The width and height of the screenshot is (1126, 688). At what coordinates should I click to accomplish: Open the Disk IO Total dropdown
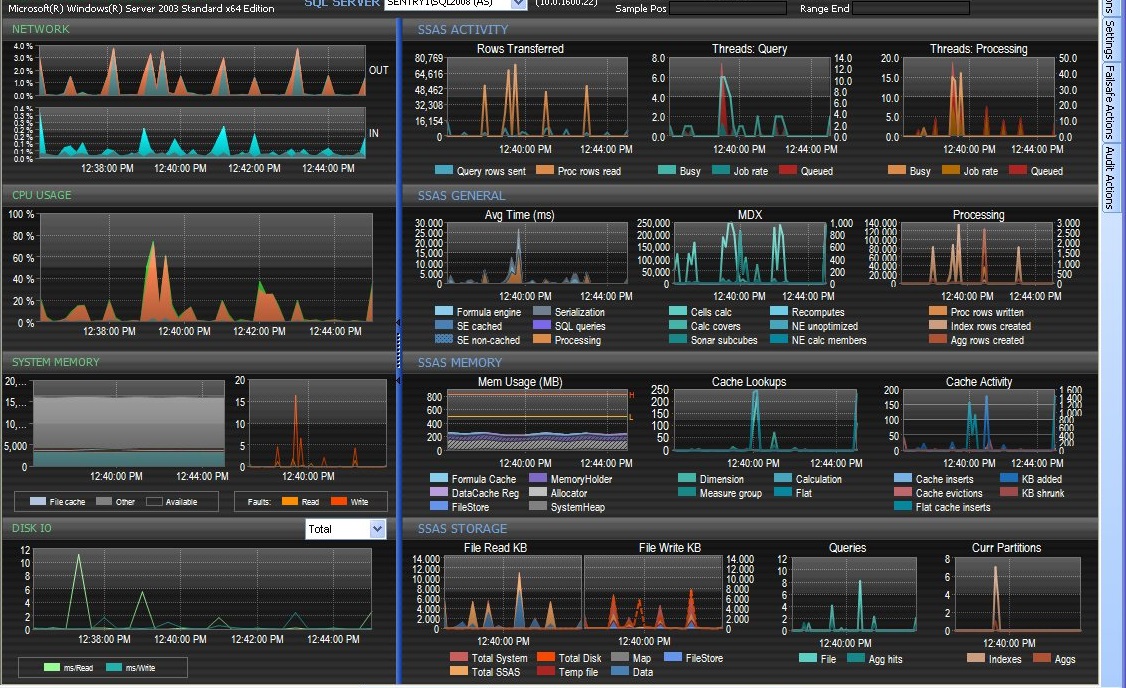click(378, 529)
